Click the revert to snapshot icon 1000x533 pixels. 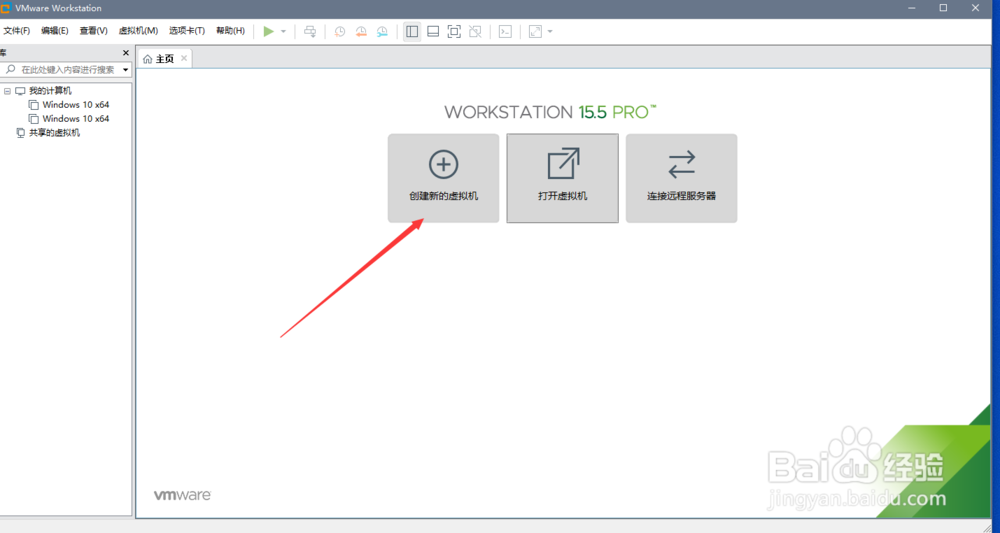361,31
